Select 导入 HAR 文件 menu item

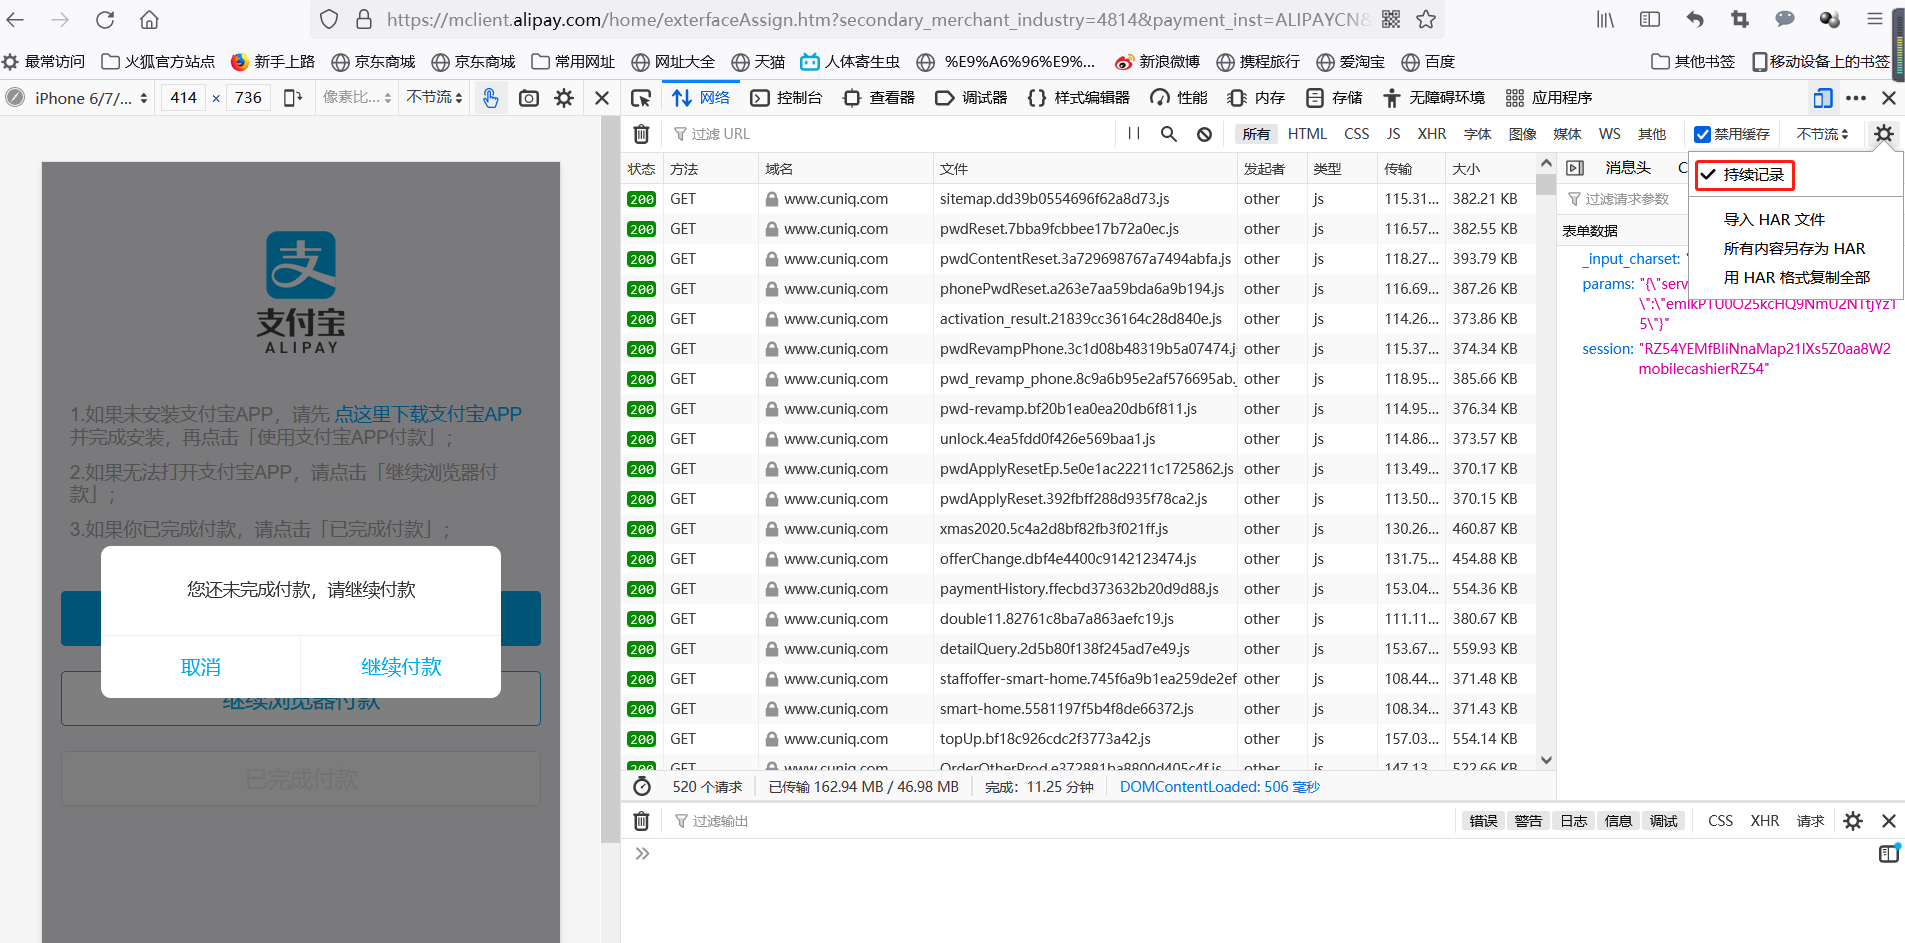[x=1774, y=219]
